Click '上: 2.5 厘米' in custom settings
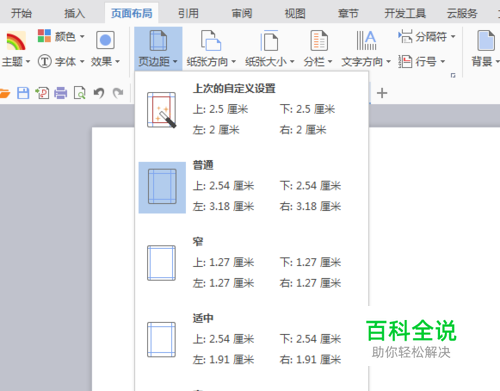The width and height of the screenshot is (500, 391). pyautogui.click(x=220, y=109)
